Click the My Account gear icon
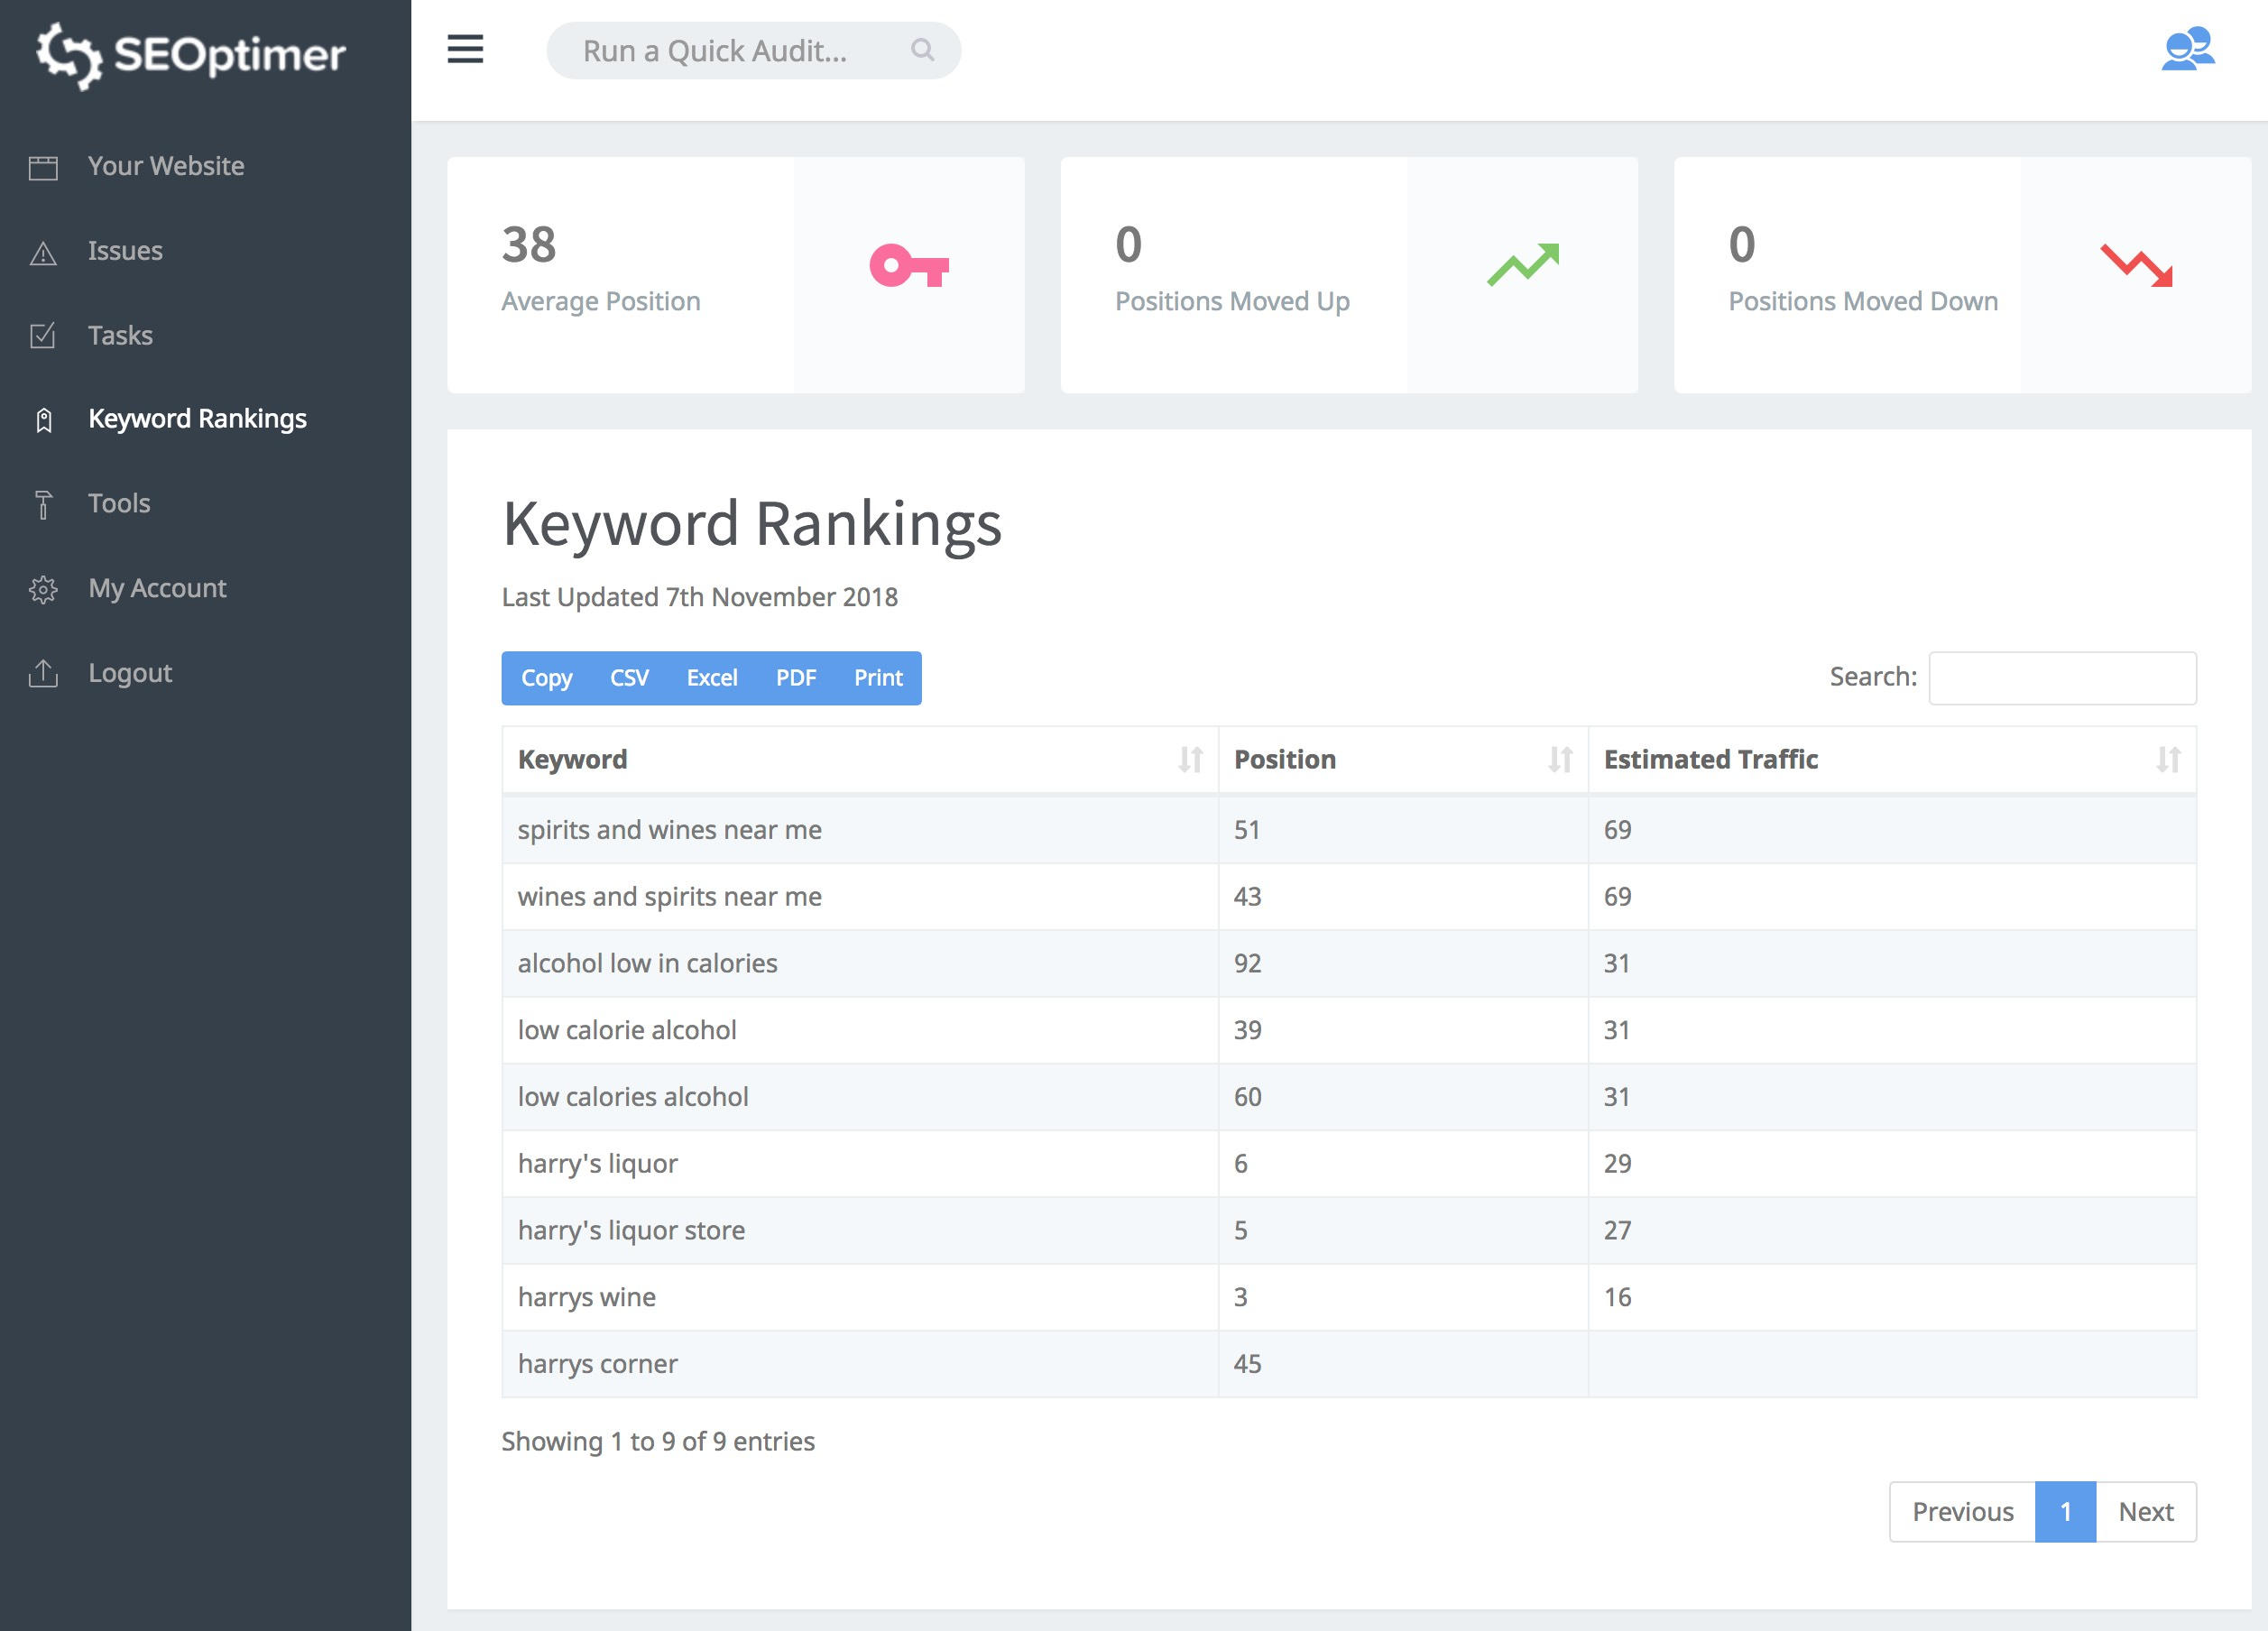Viewport: 2268px width, 1631px height. coord(43,589)
